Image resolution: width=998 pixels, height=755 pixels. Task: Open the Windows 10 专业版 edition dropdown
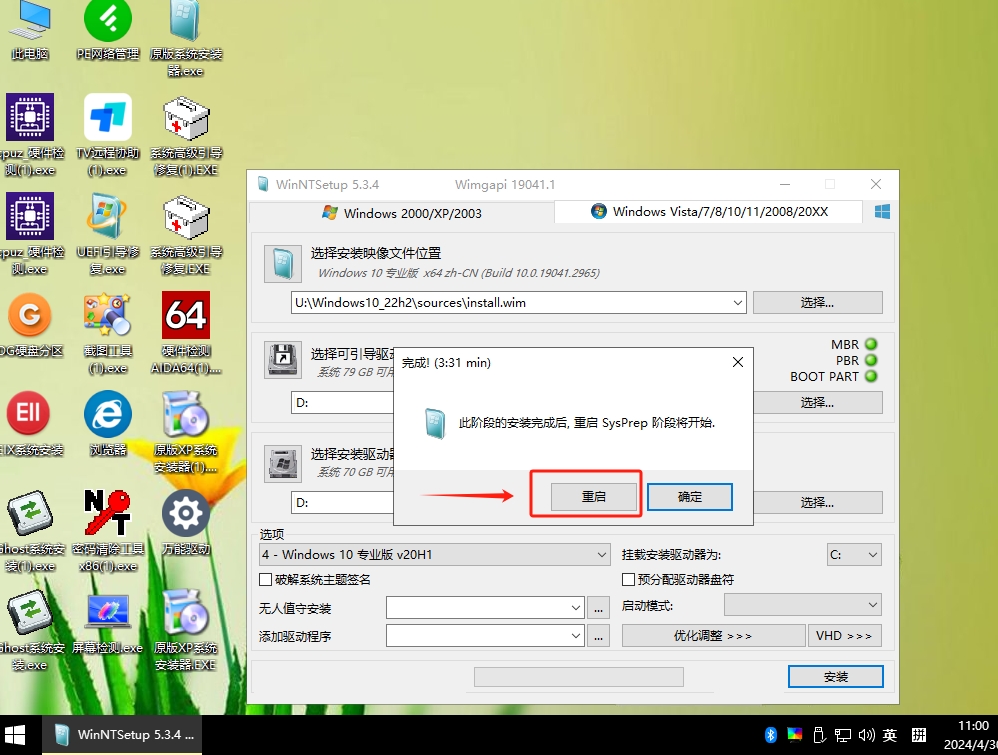tap(435, 554)
